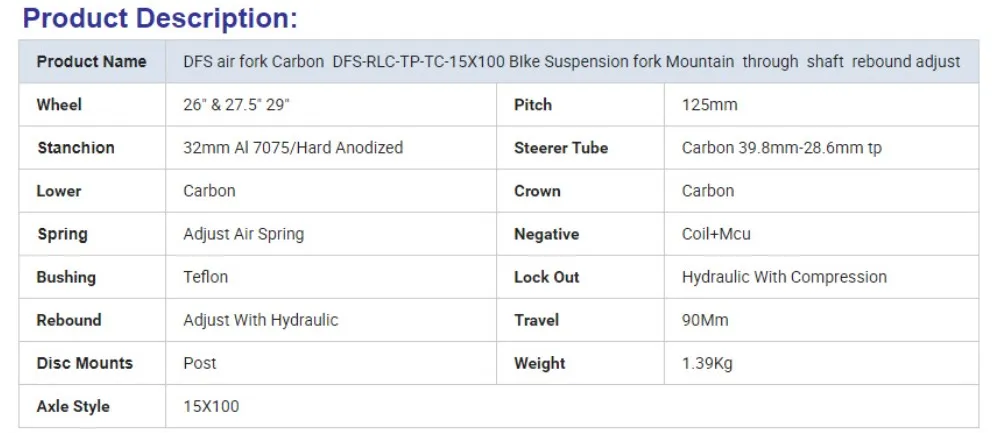
Task: Click the Axle Style value 15X100
Action: [211, 406]
